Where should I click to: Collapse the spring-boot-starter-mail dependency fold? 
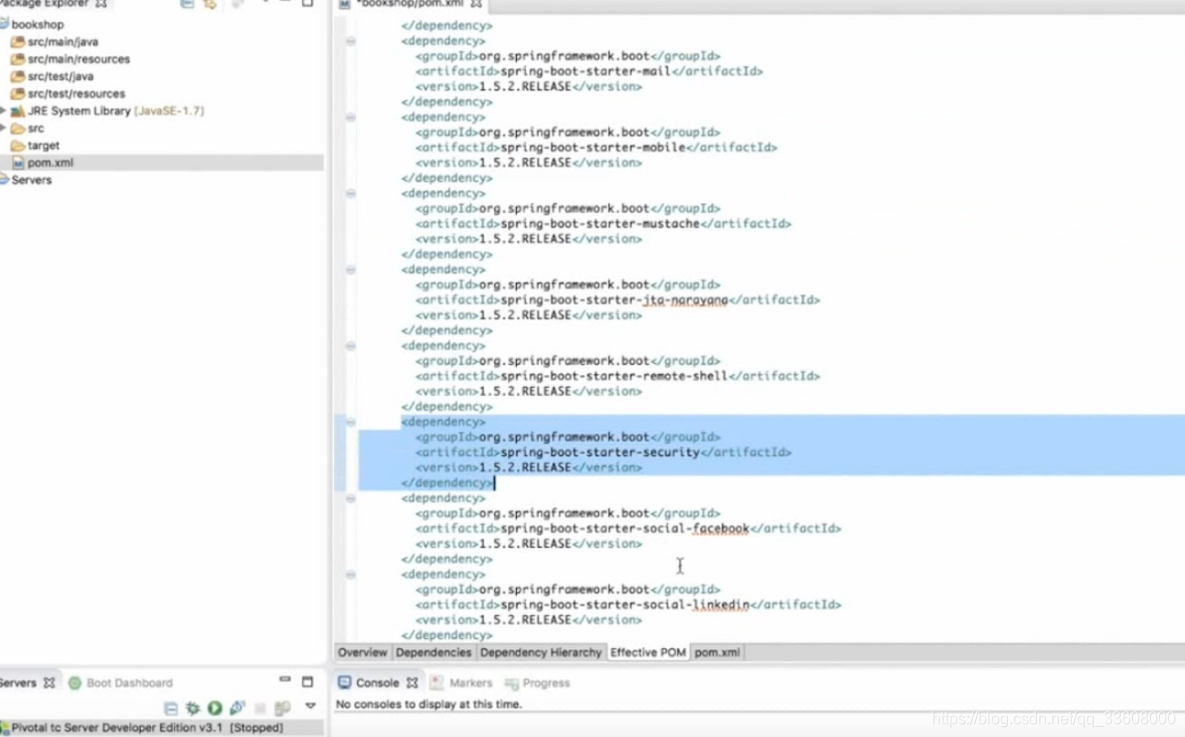[x=351, y=41]
